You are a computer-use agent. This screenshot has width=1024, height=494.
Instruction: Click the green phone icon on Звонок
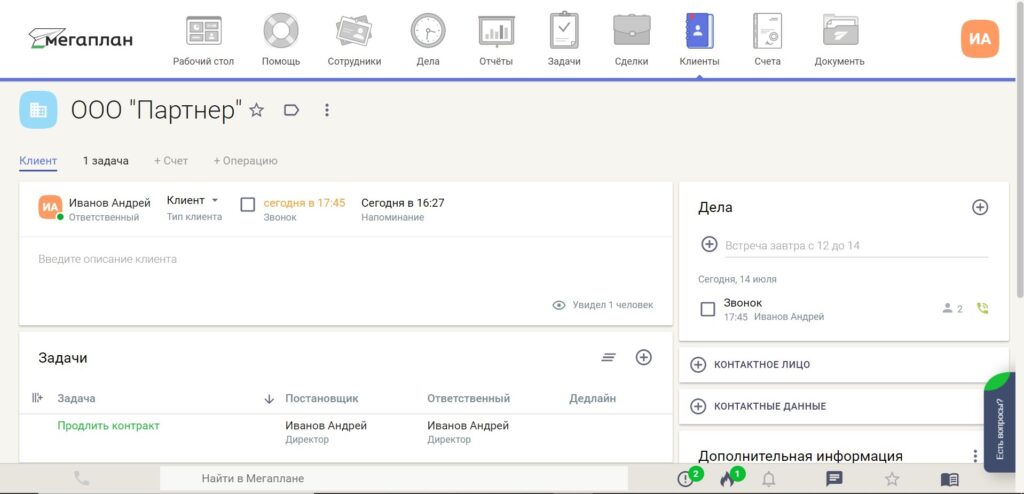tap(982, 308)
